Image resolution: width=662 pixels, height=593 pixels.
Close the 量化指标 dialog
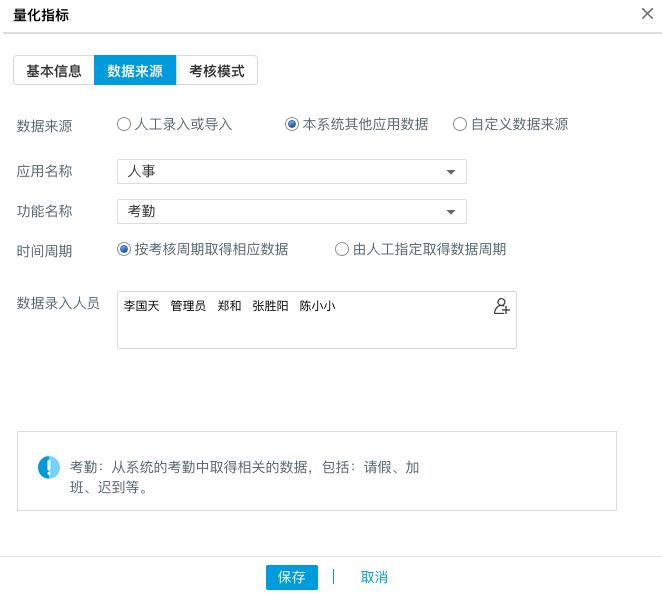point(647,13)
